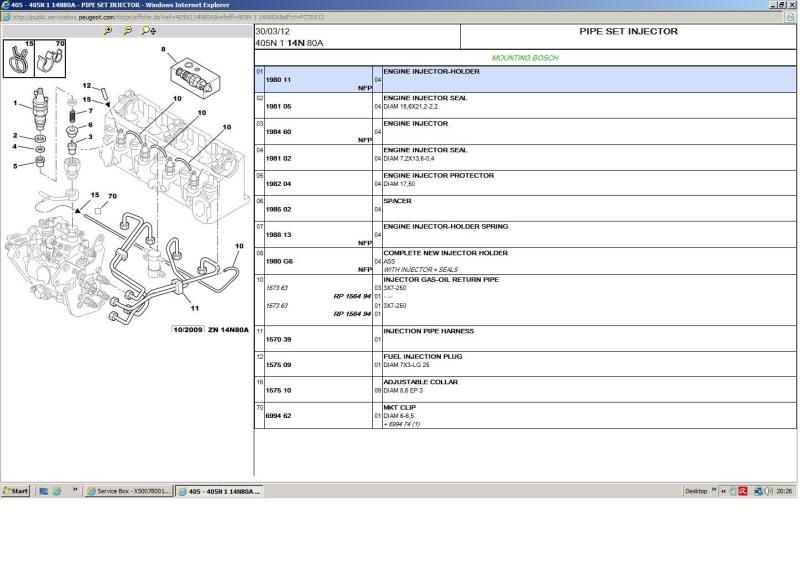Open thumbnail of part 70 clip
This screenshot has width=800, height=568.
coord(50,59)
